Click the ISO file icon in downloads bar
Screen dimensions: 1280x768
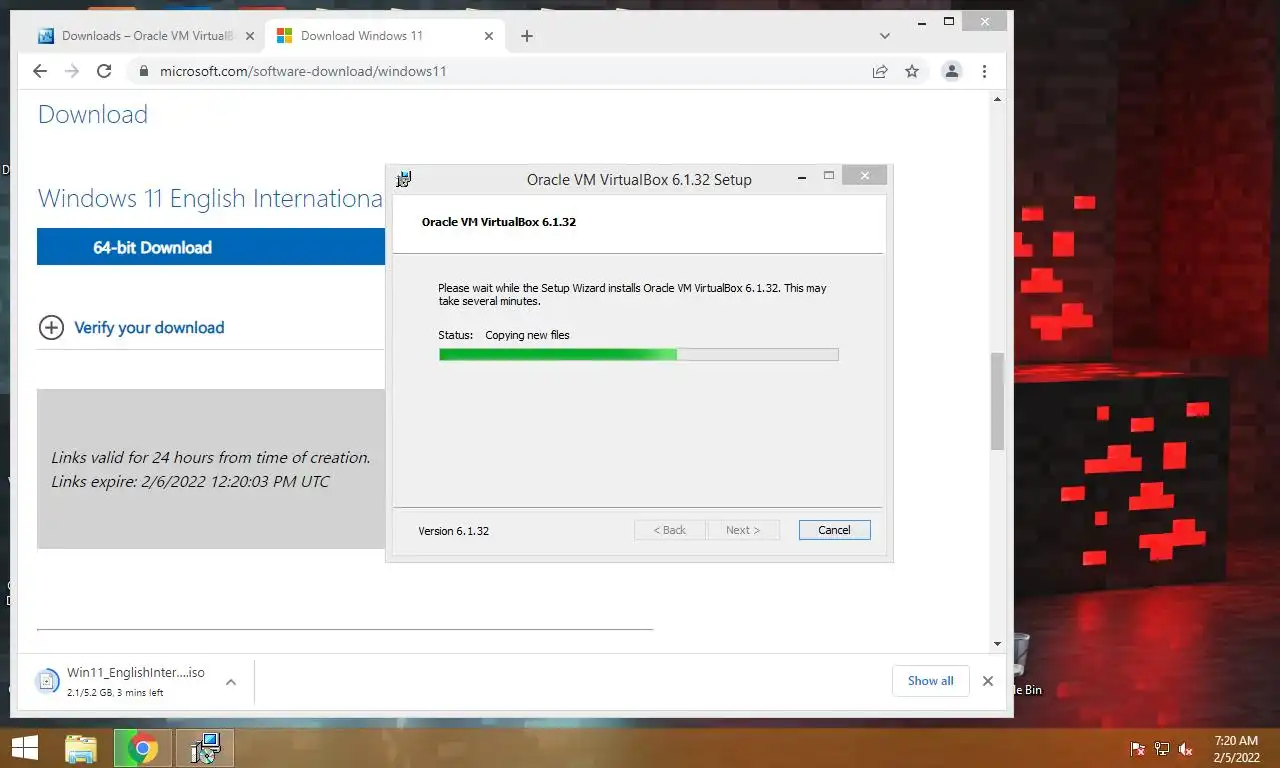click(46, 682)
